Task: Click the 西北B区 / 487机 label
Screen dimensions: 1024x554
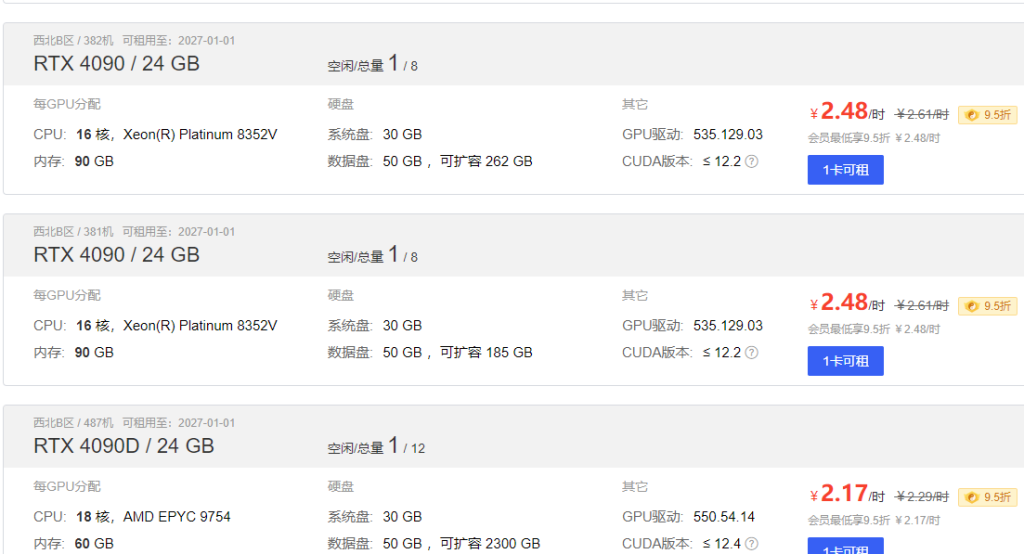Action: [x=73, y=423]
